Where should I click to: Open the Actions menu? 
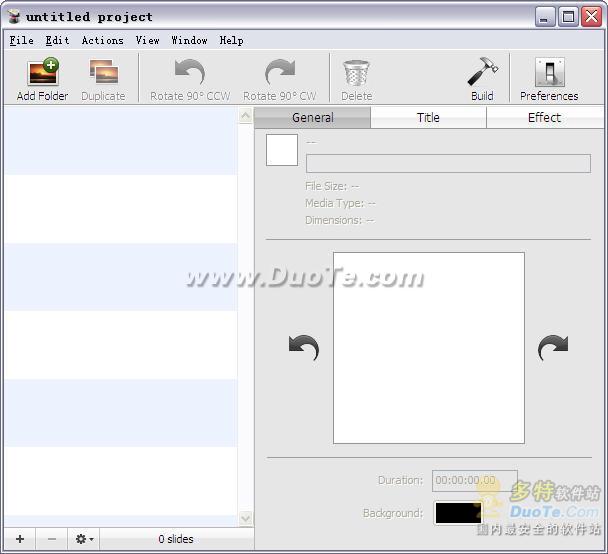click(x=103, y=40)
